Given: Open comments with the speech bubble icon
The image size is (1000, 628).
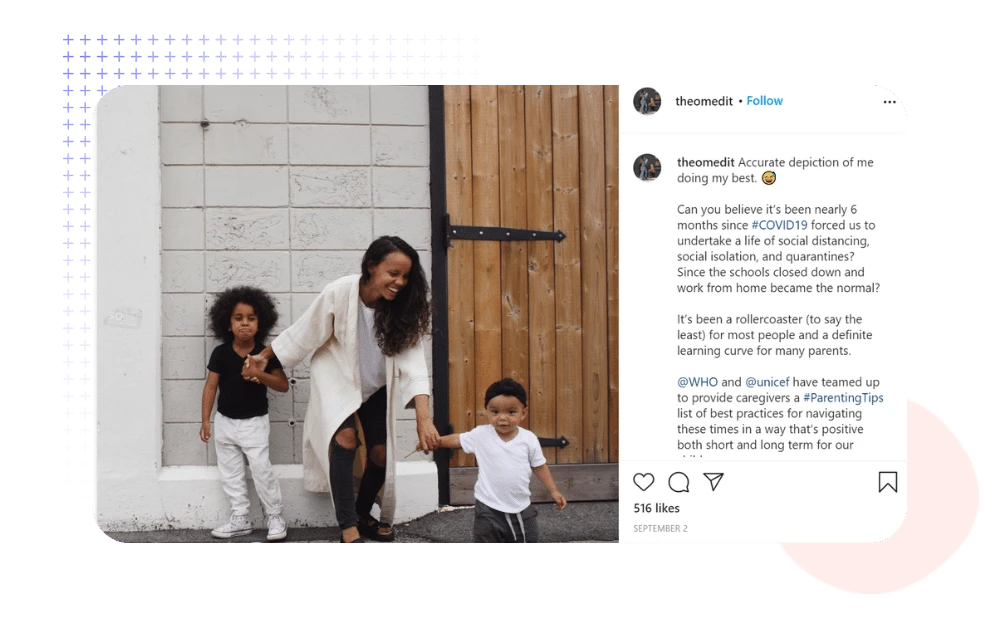Looking at the screenshot, I should point(679,482).
